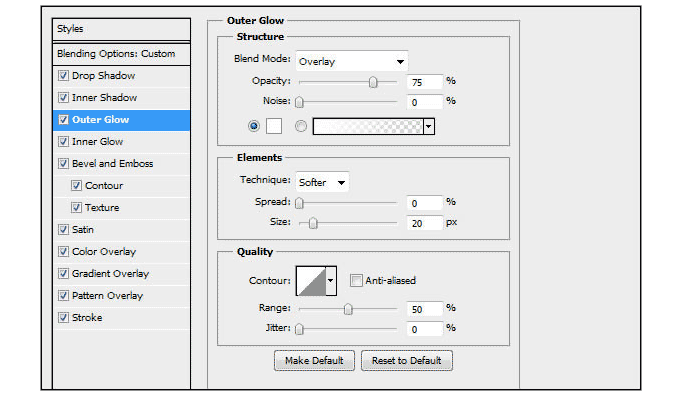Expand the Technique Softer dropdown
680x414 pixels.
click(x=322, y=182)
